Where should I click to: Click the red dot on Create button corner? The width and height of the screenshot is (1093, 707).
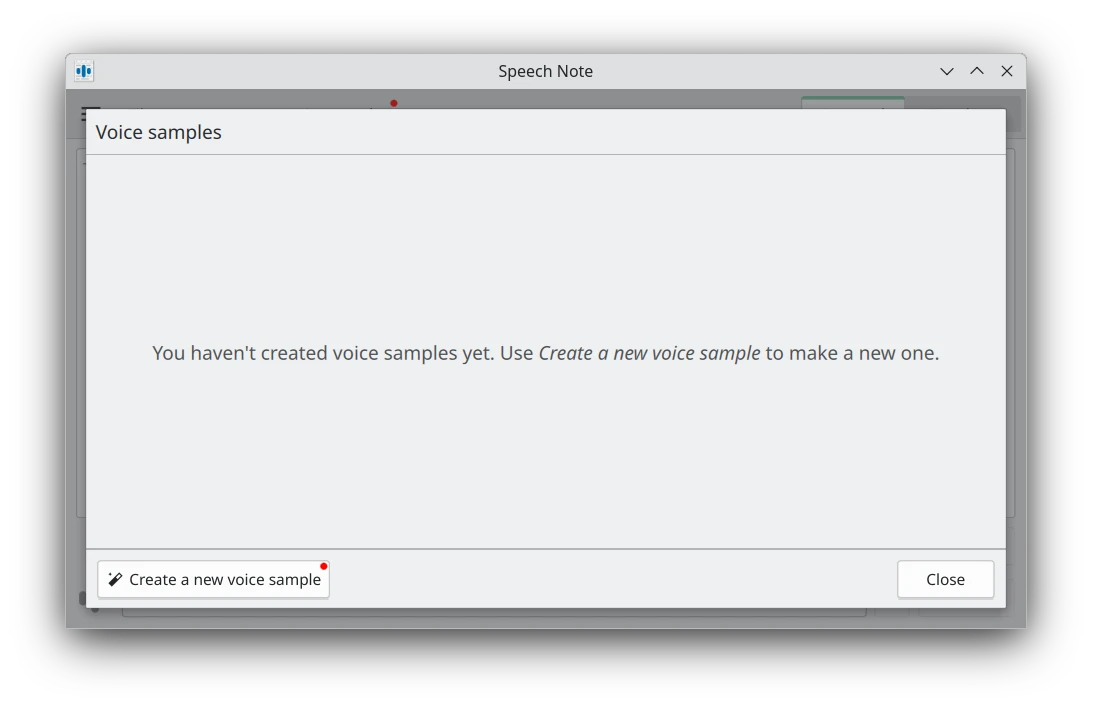pos(324,566)
